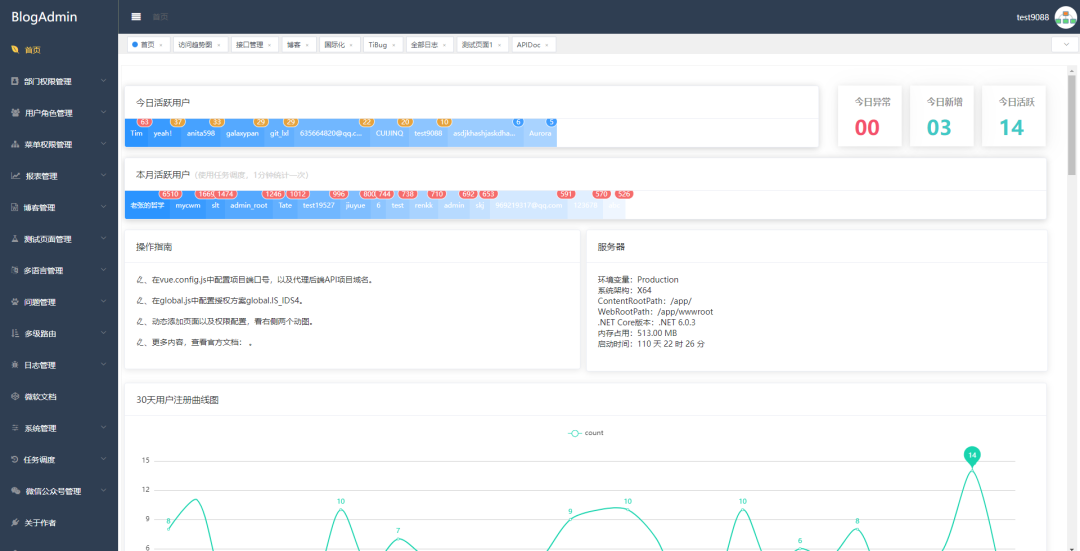Expand the 系统管理 submenu arrow
The height and width of the screenshot is (551, 1080).
pyautogui.click(x=103, y=428)
